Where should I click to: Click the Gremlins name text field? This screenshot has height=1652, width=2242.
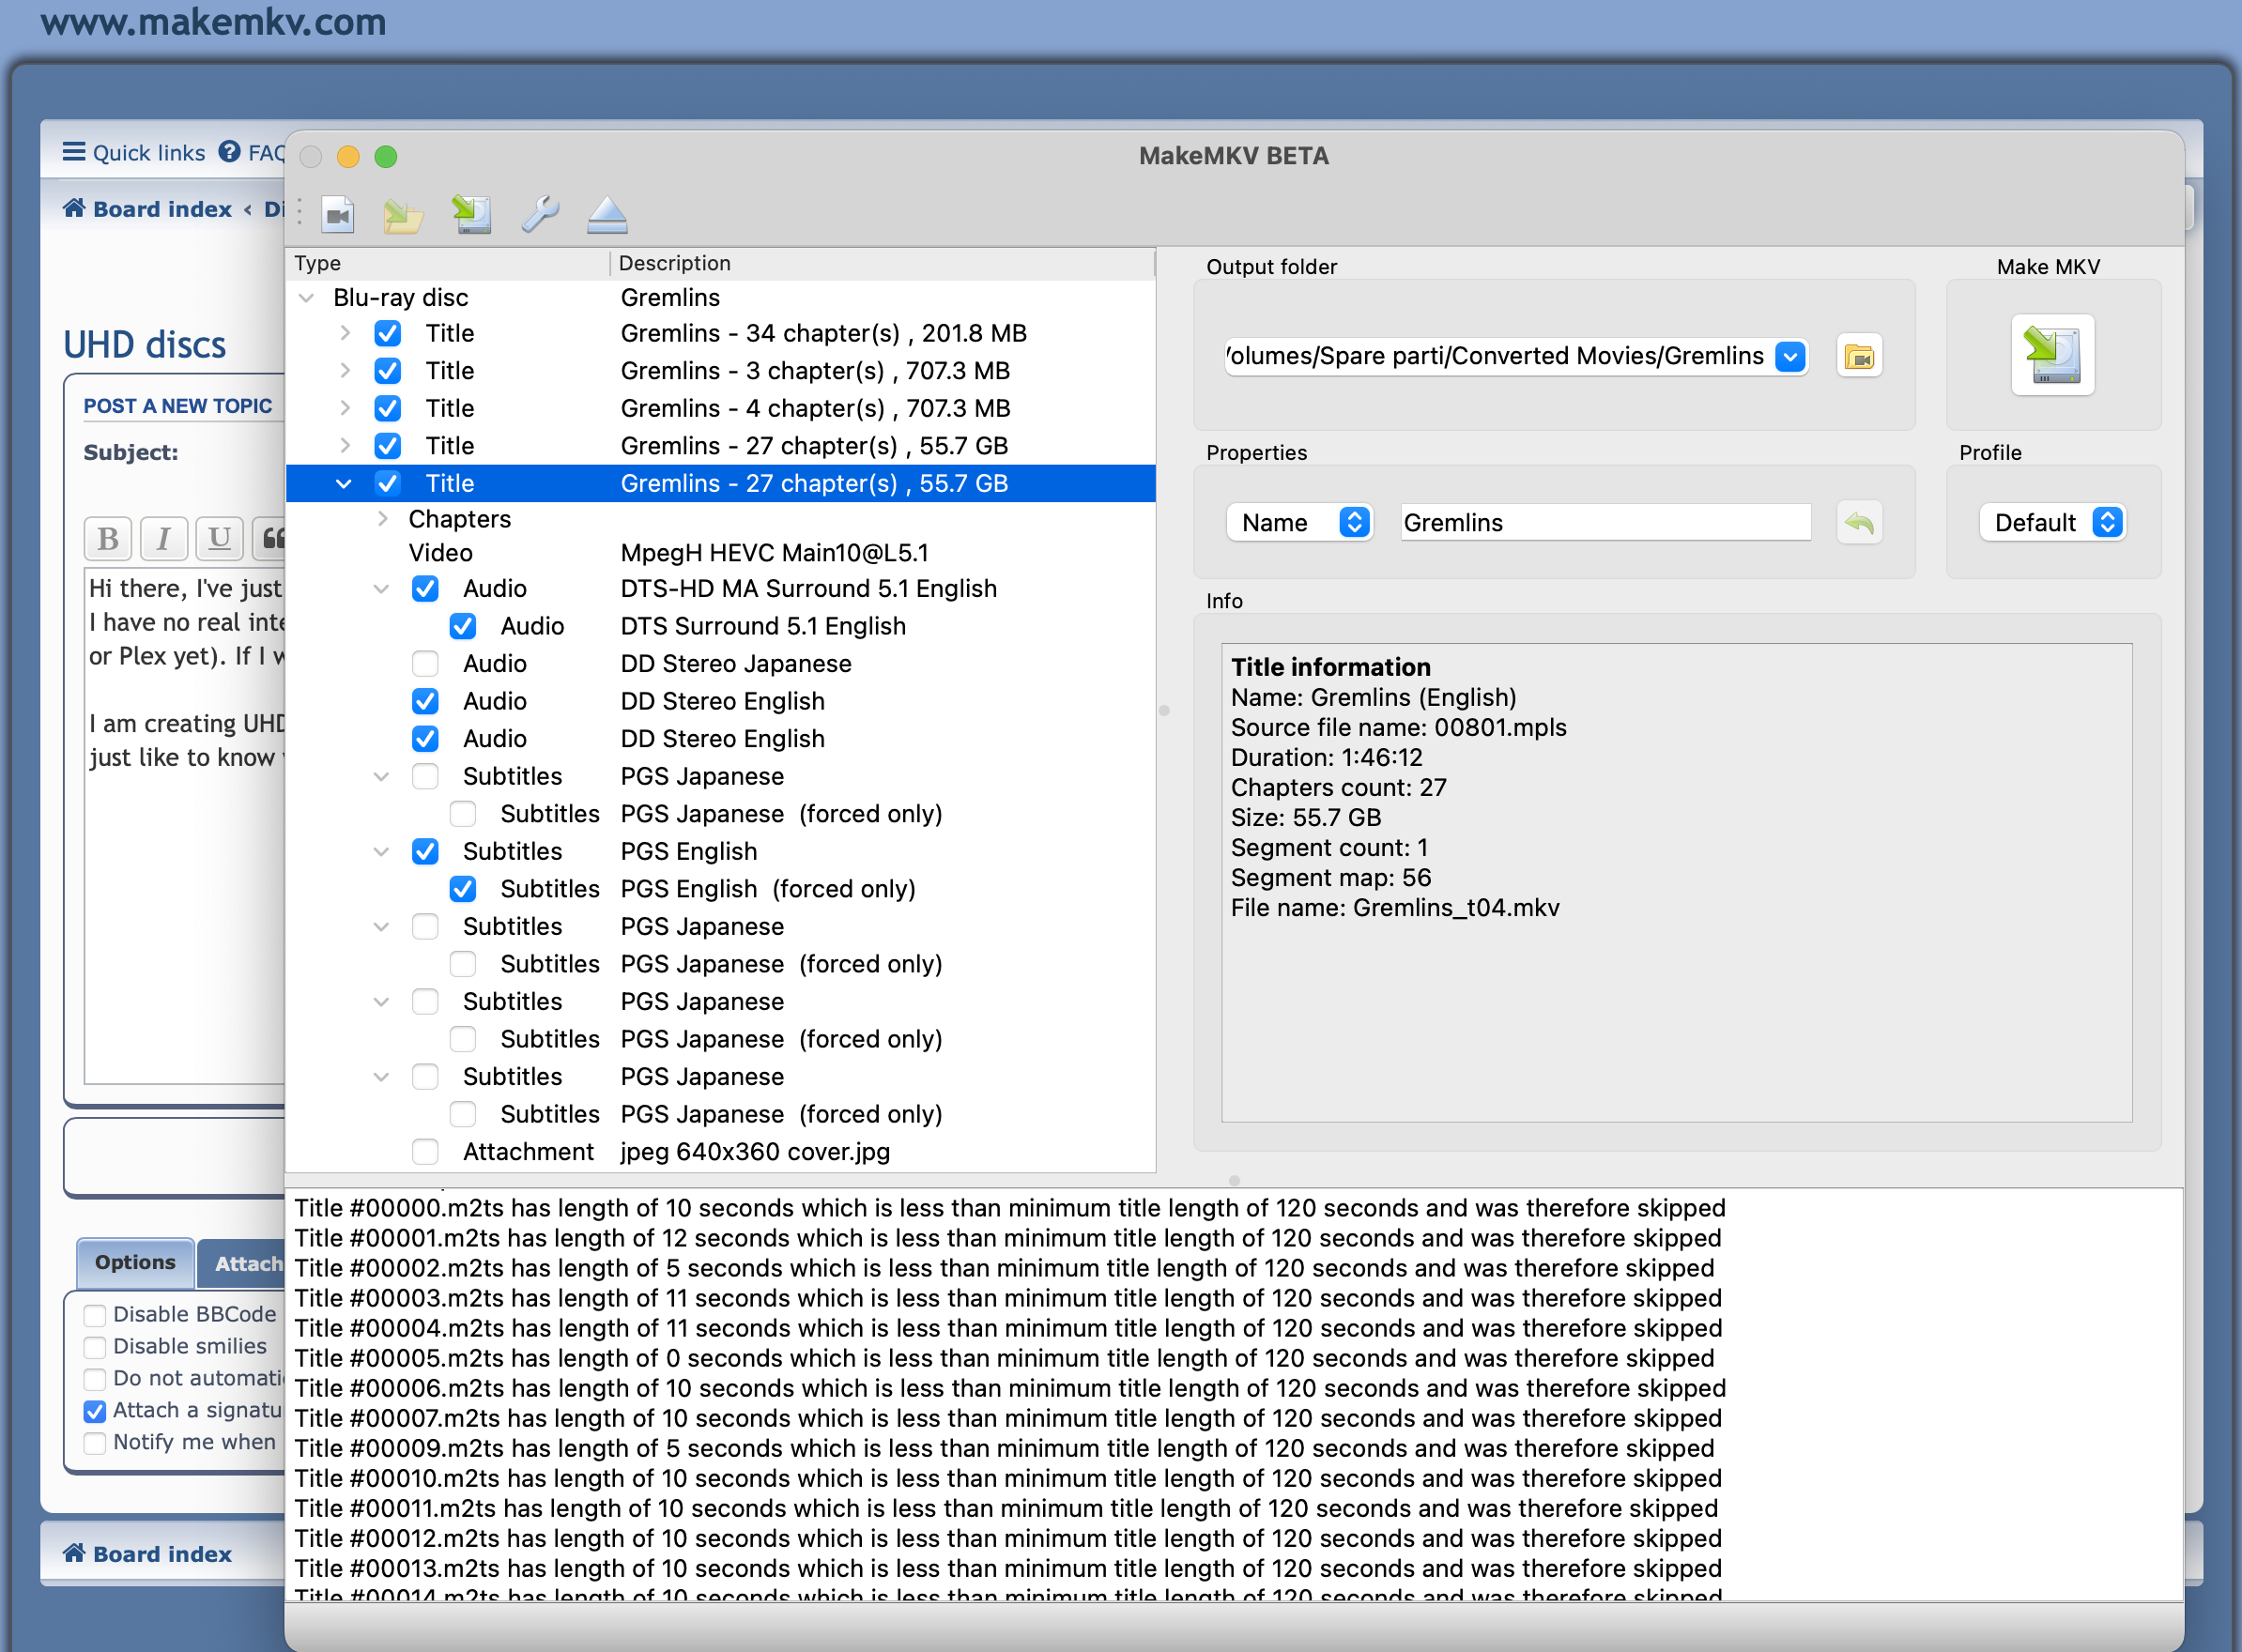click(1606, 522)
